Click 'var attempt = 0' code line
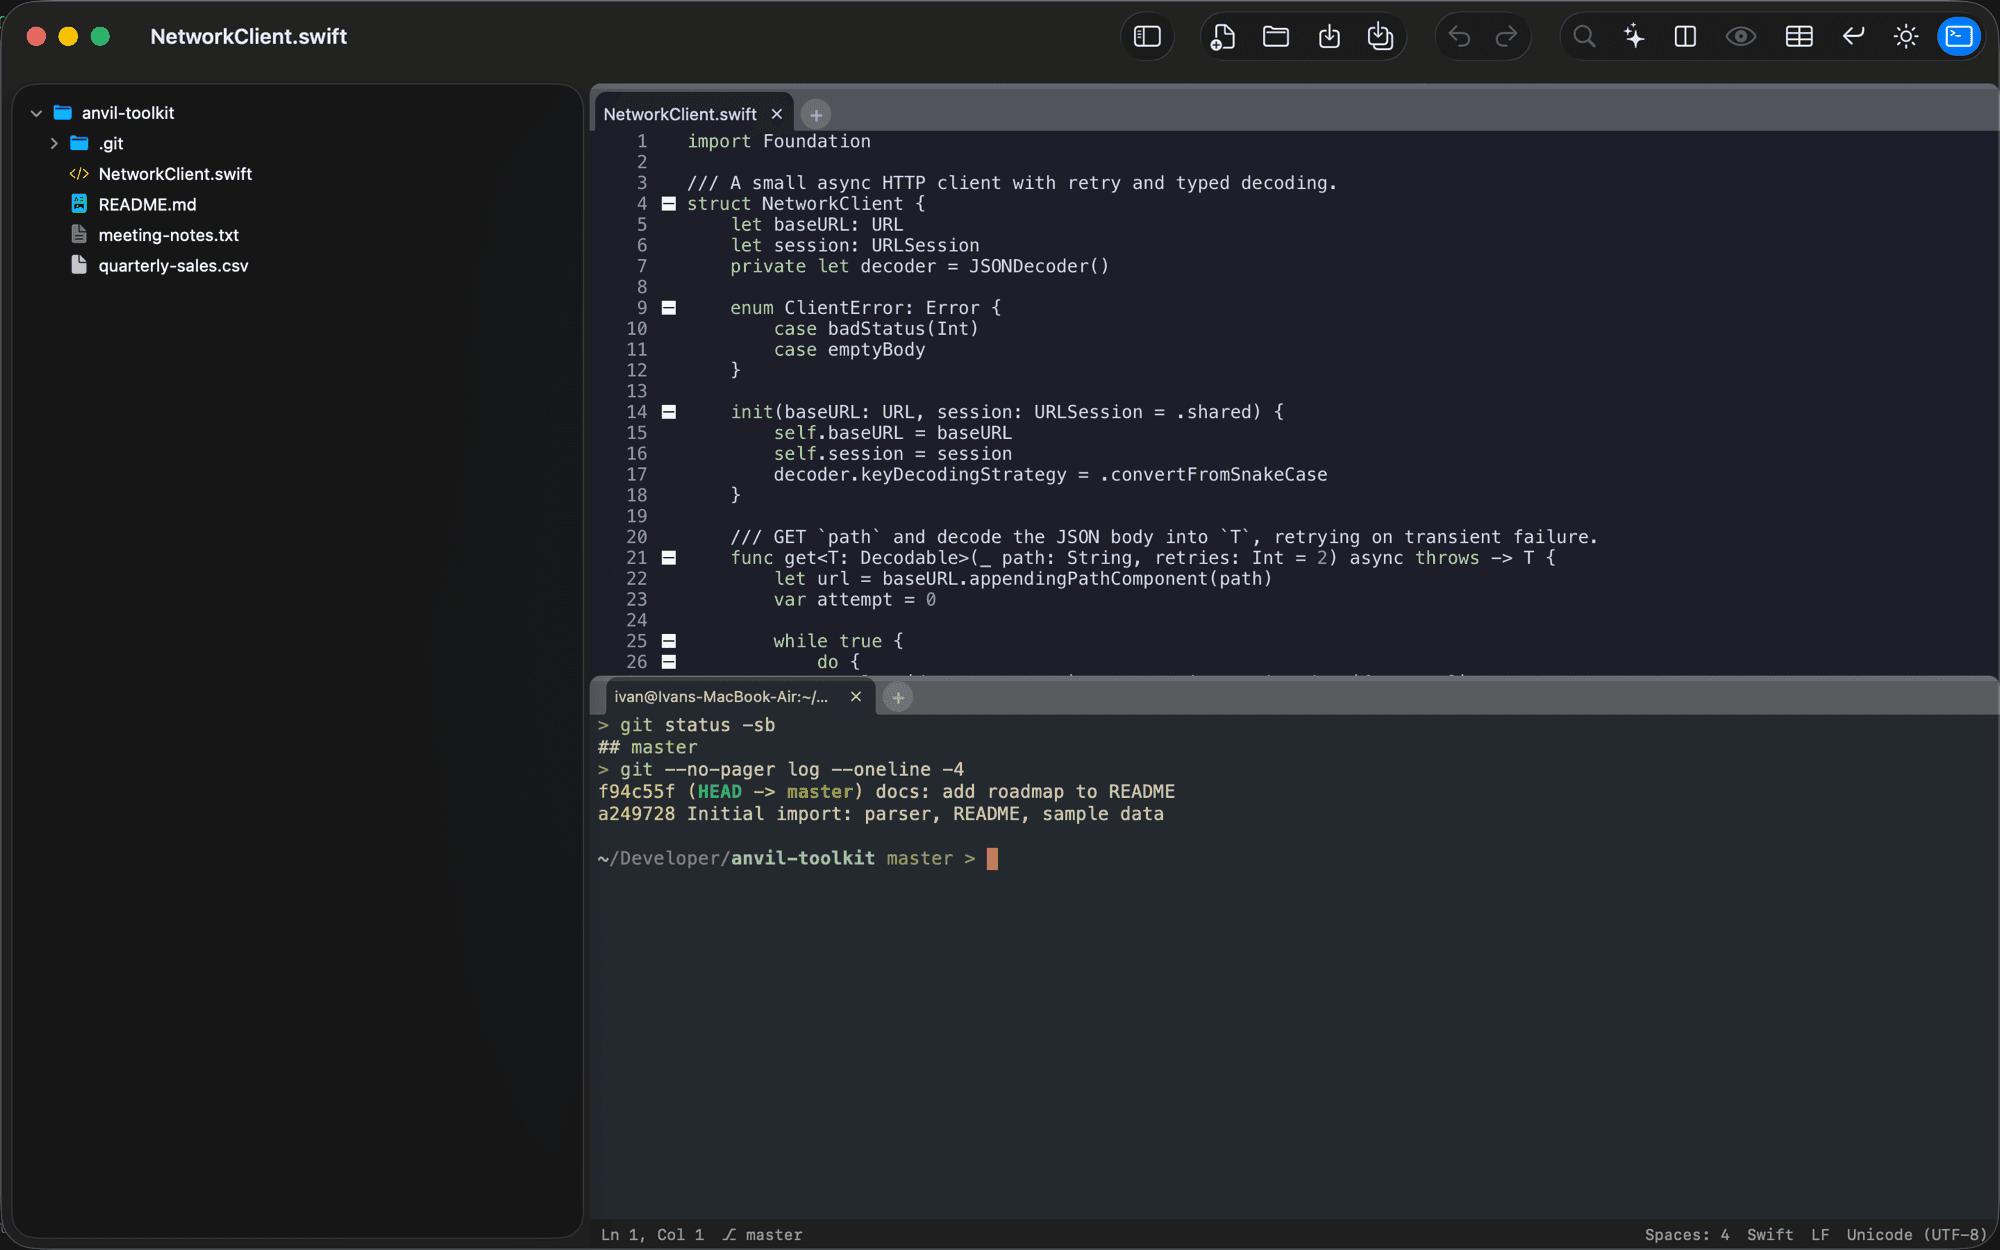2000x1250 pixels. click(855, 600)
